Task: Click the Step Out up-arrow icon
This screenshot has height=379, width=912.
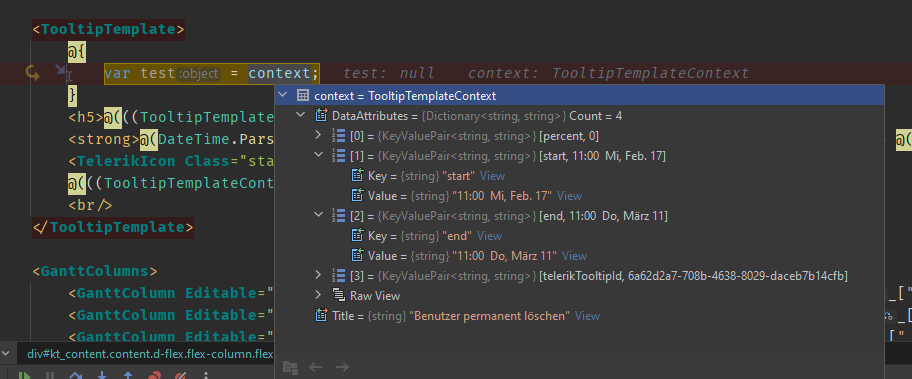Action: click(x=128, y=376)
